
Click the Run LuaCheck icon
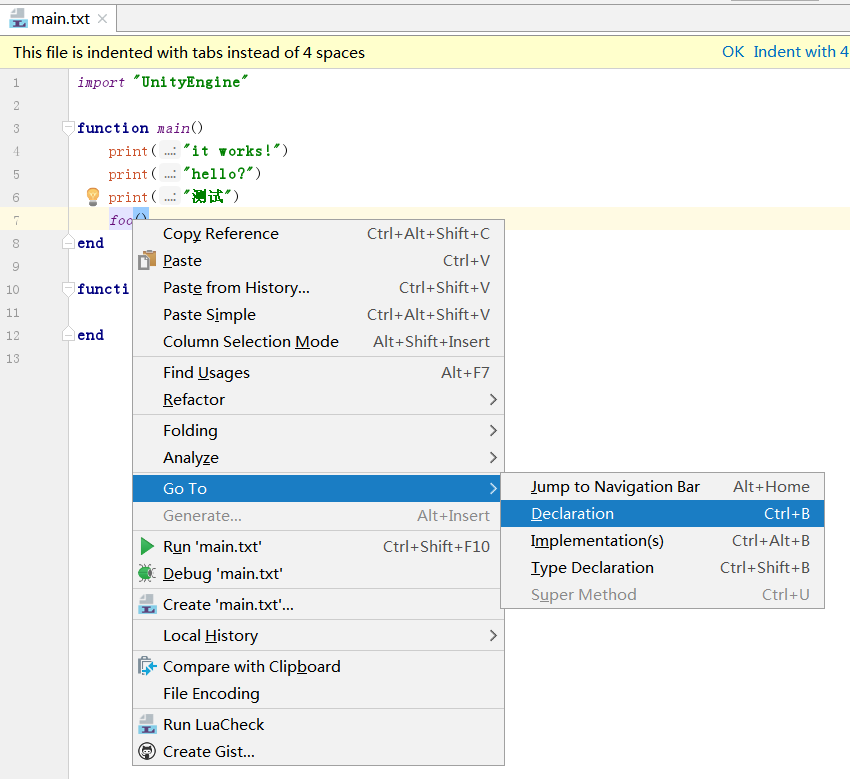(147, 724)
